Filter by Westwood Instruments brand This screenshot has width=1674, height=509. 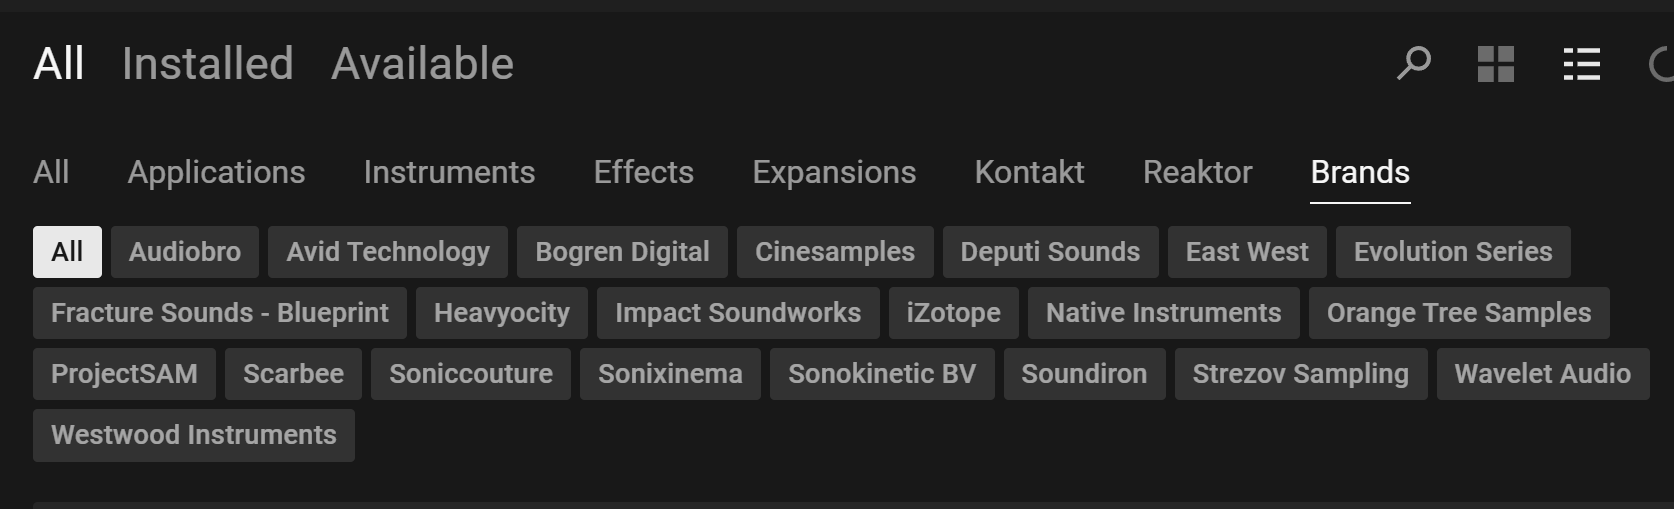[194, 435]
